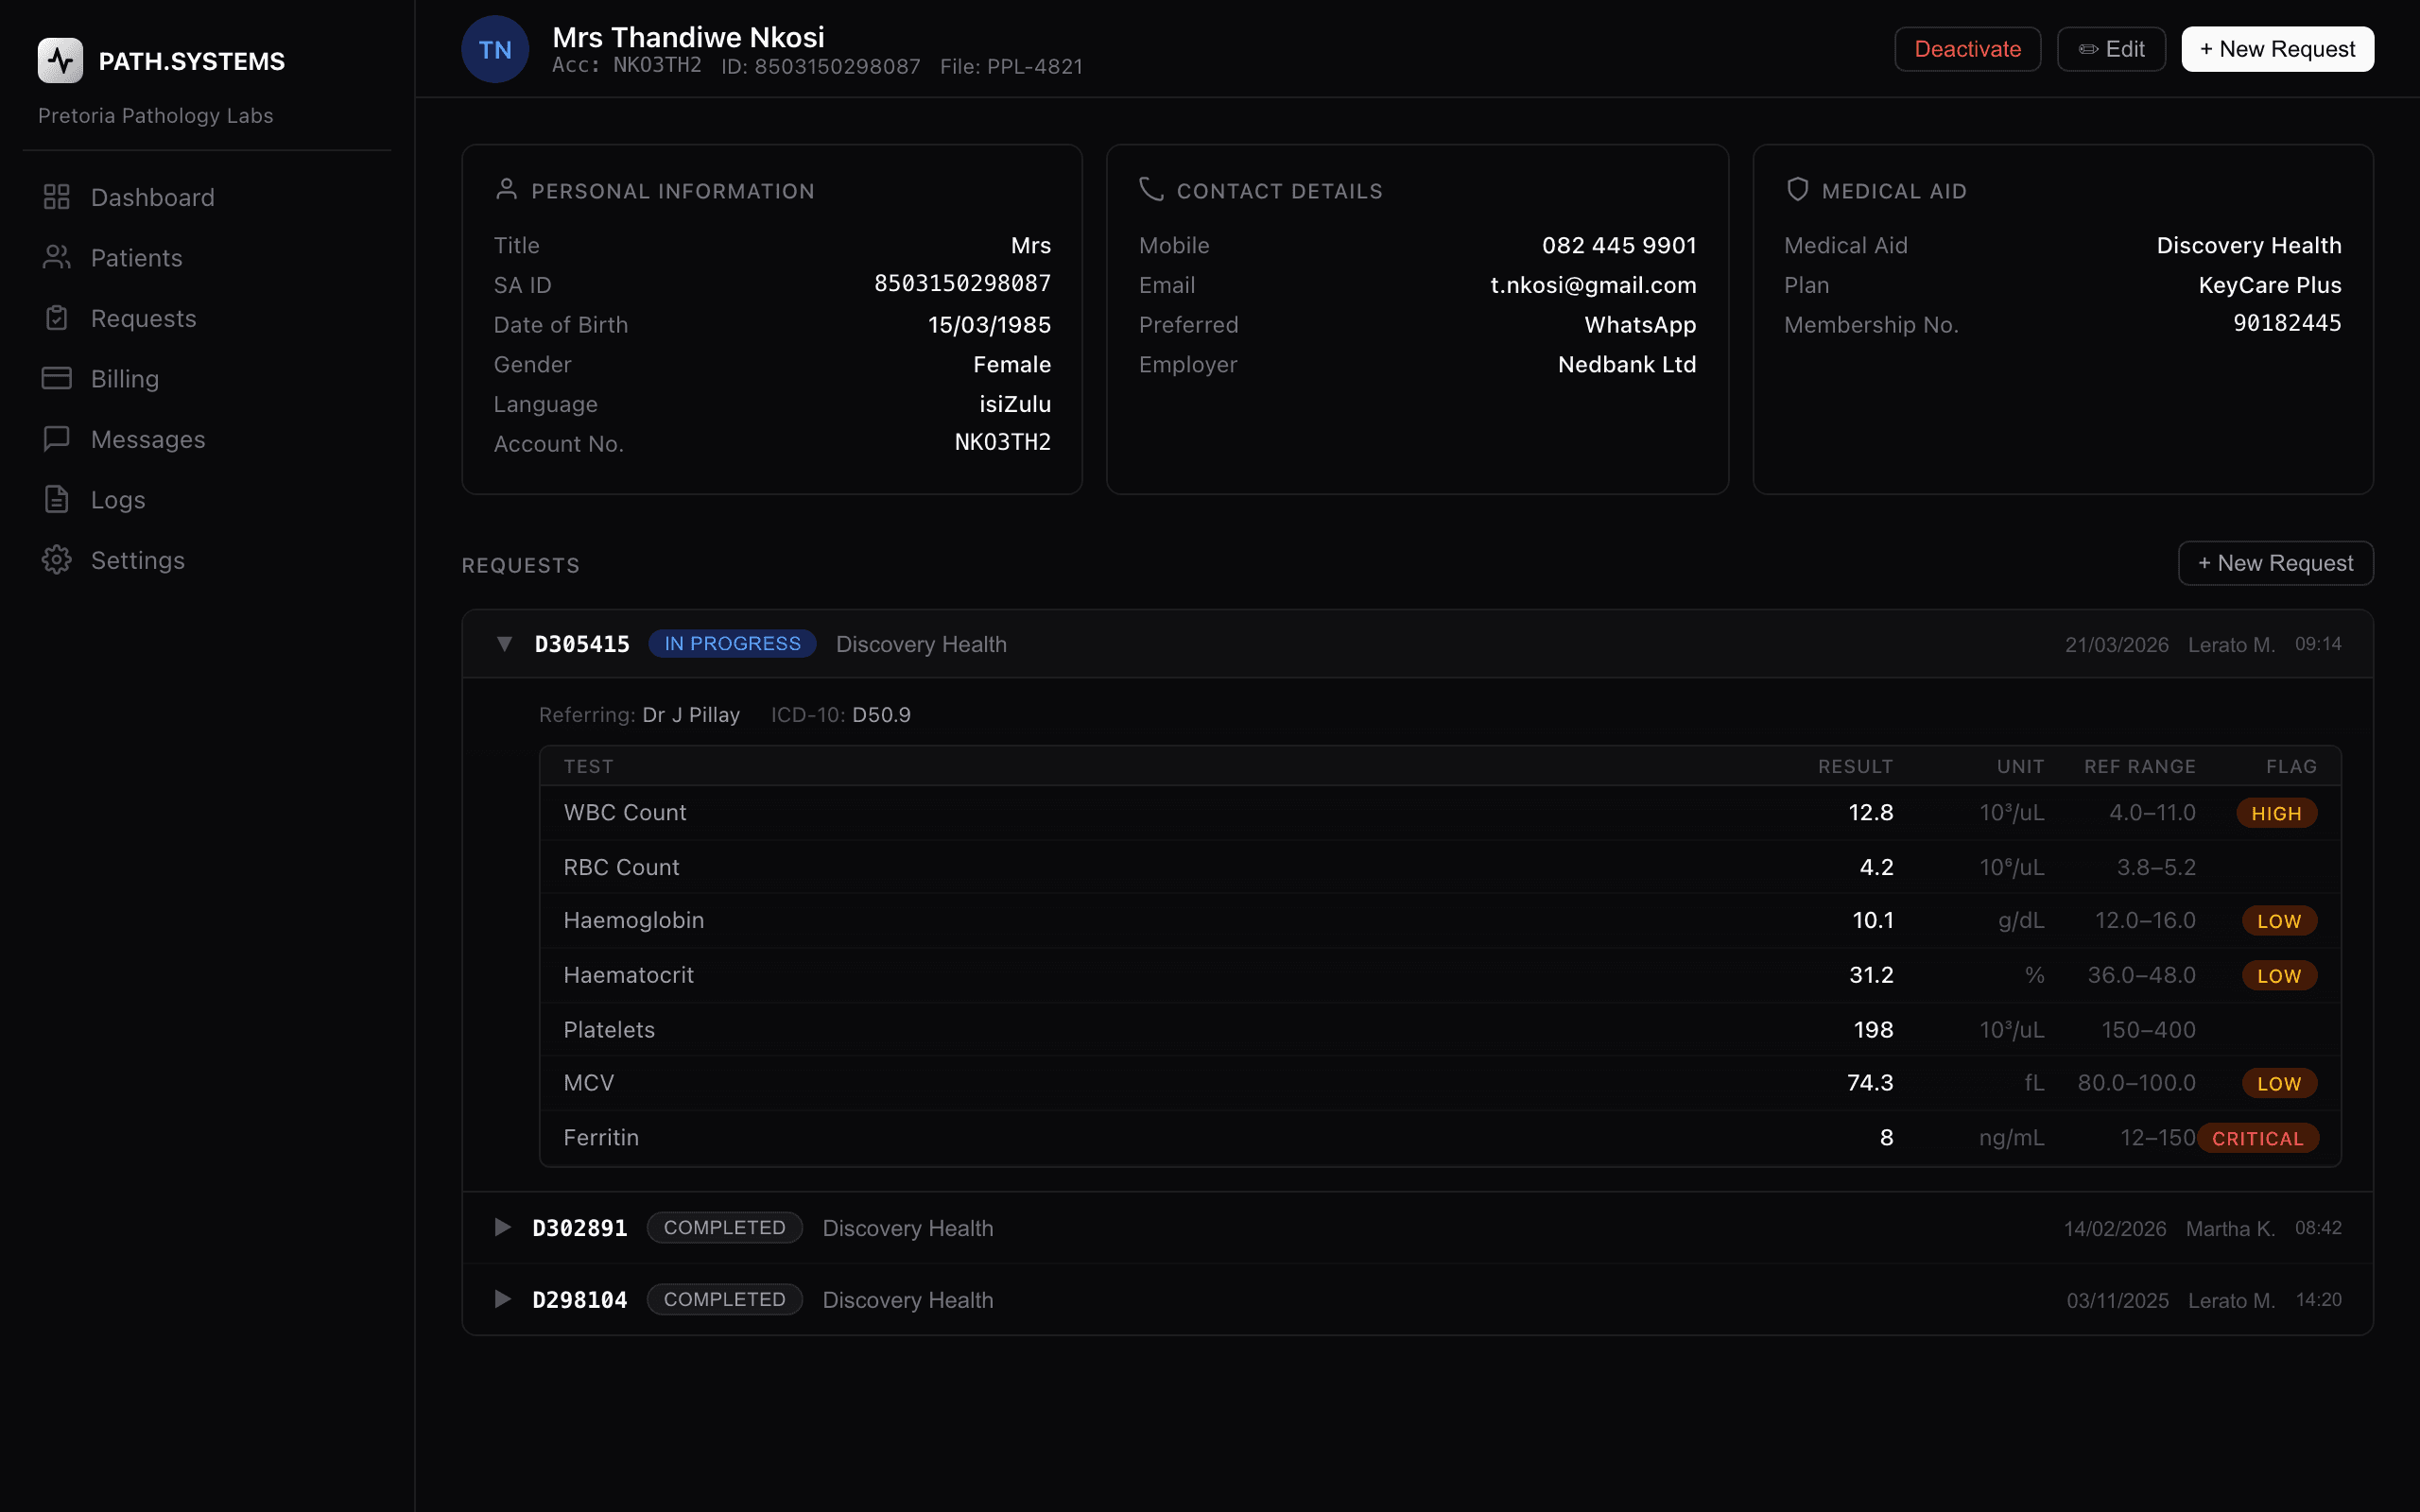
Task: Expand request D302891 row
Action: [x=503, y=1227]
